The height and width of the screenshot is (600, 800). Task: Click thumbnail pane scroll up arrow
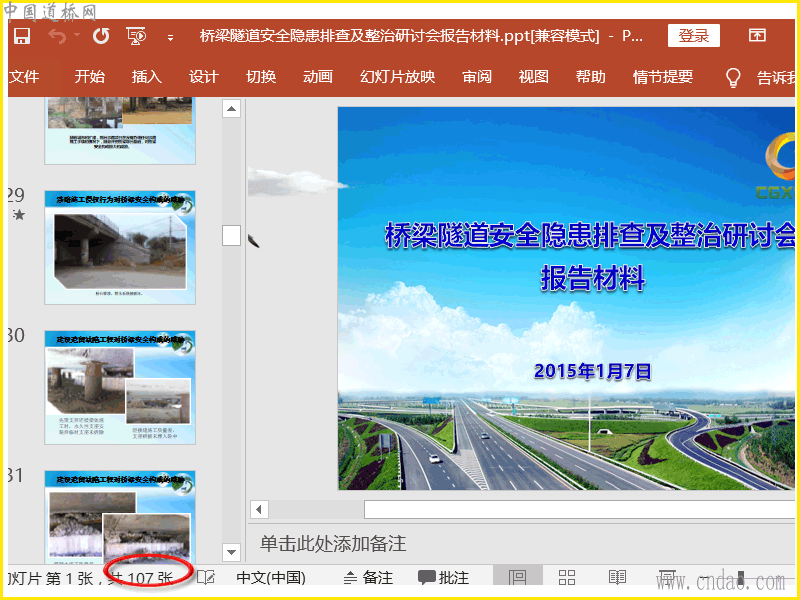(x=232, y=109)
